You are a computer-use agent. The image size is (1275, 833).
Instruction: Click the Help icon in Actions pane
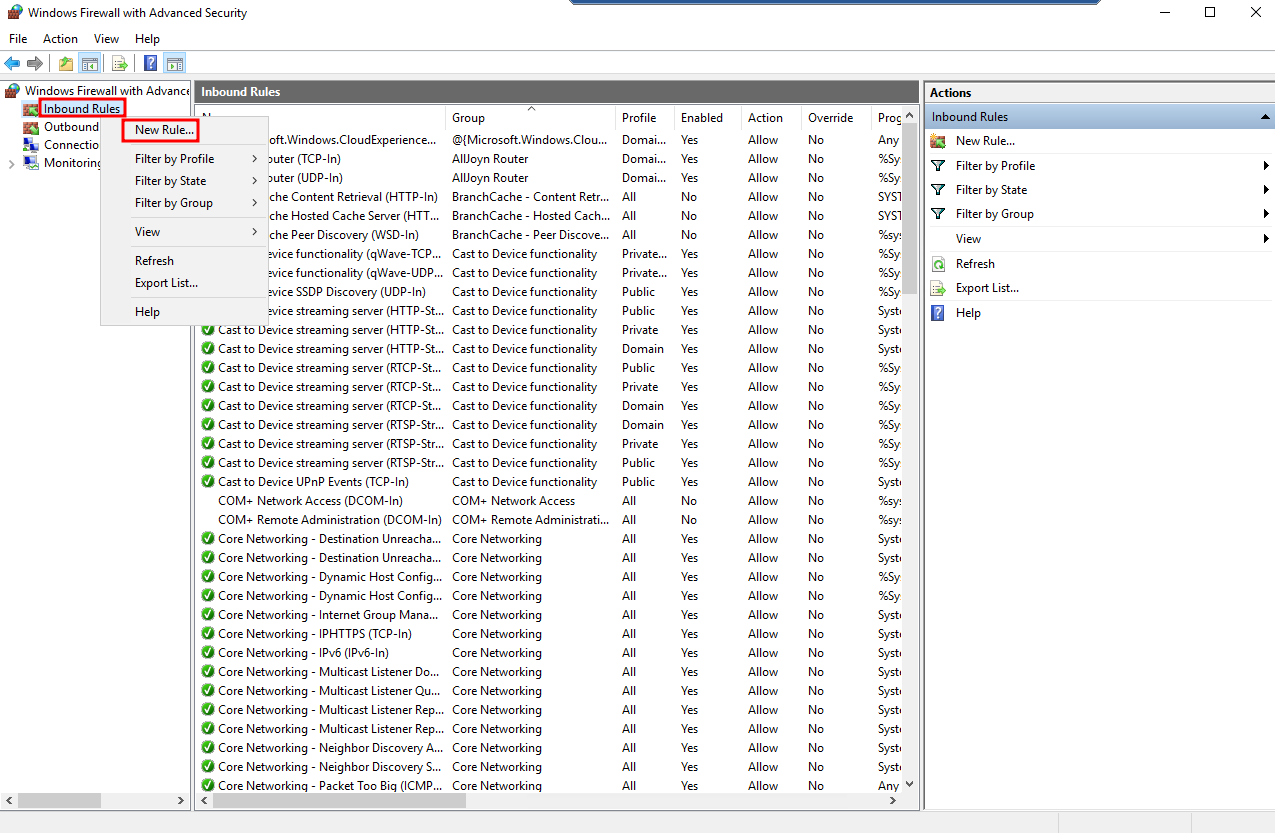point(938,313)
